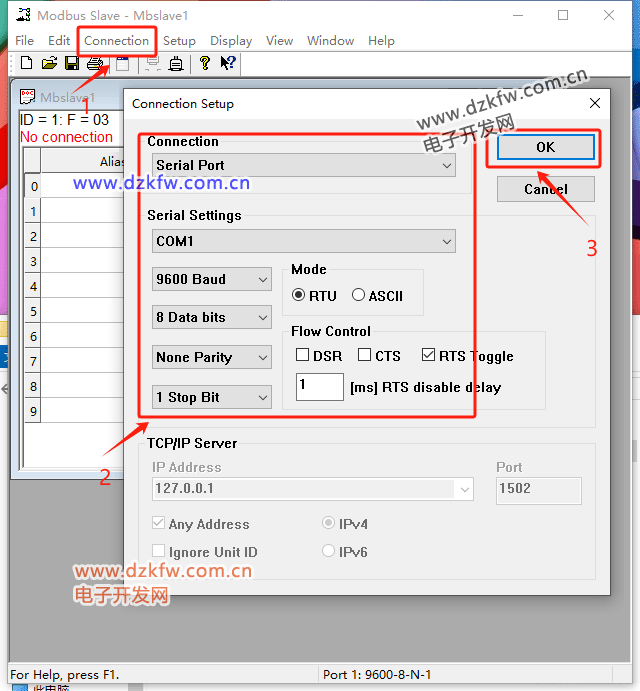The image size is (640, 691).
Task: Click the RTS disable delay input field
Action: pyautogui.click(x=319, y=387)
